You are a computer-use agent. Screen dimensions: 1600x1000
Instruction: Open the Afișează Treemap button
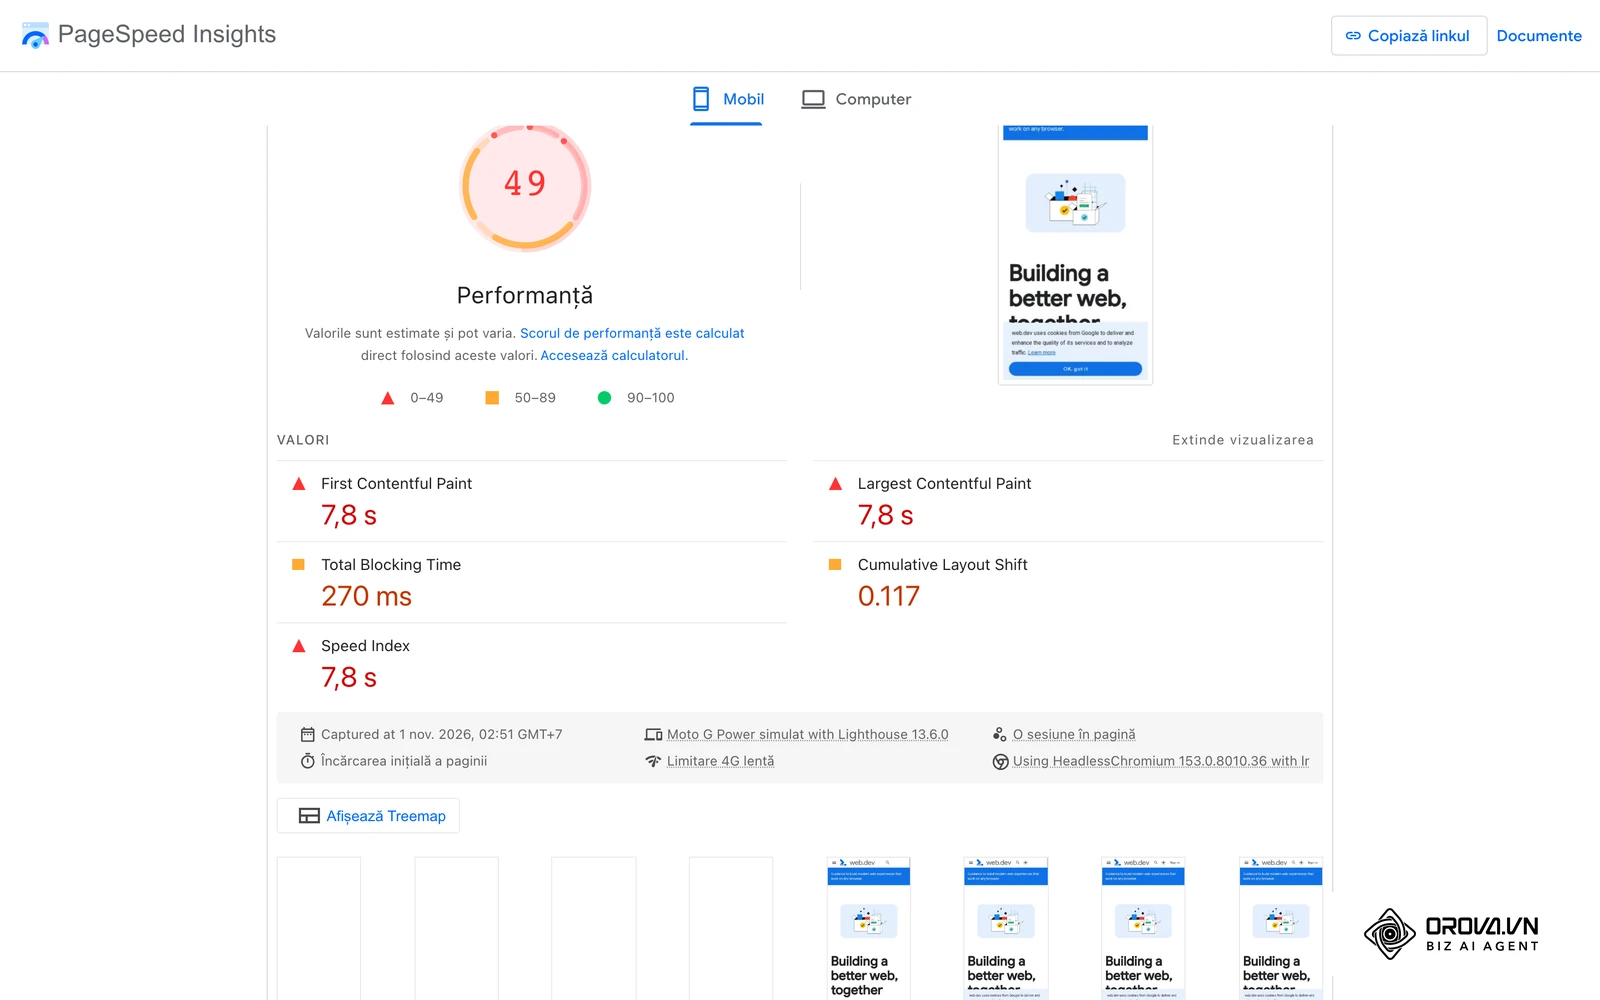pyautogui.click(x=368, y=816)
